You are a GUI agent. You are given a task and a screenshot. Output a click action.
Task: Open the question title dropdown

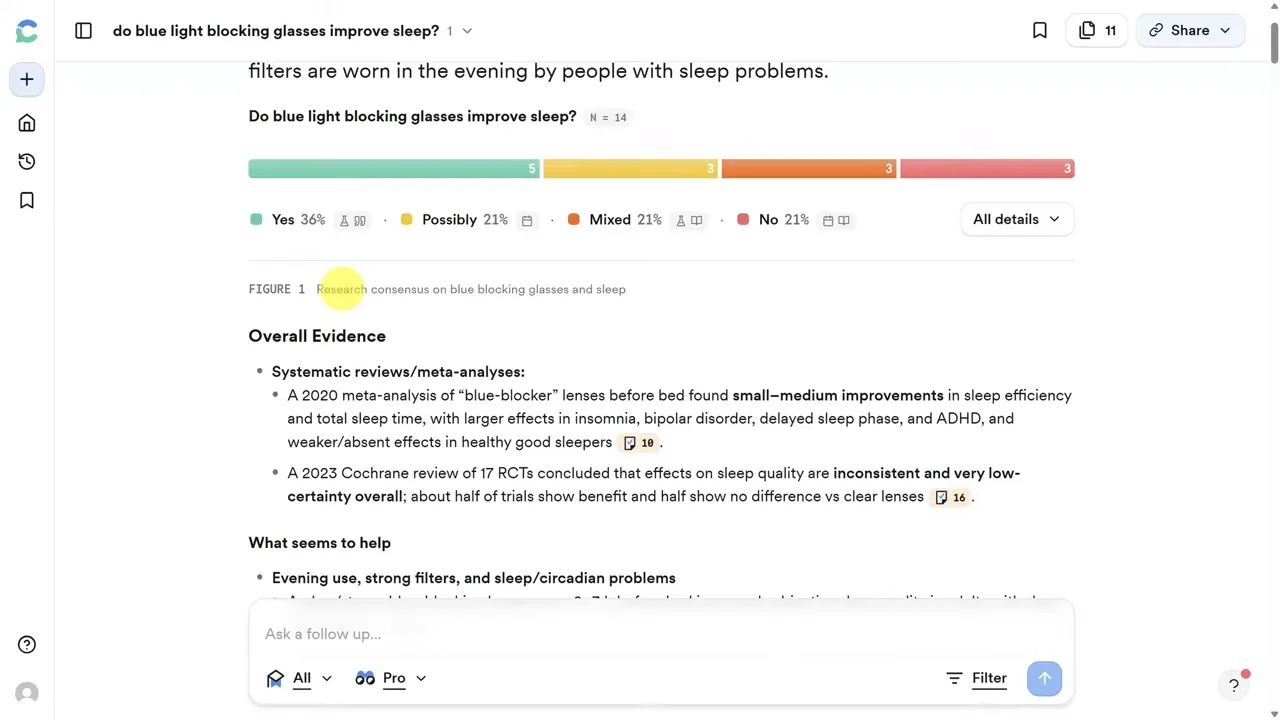[x=466, y=30]
